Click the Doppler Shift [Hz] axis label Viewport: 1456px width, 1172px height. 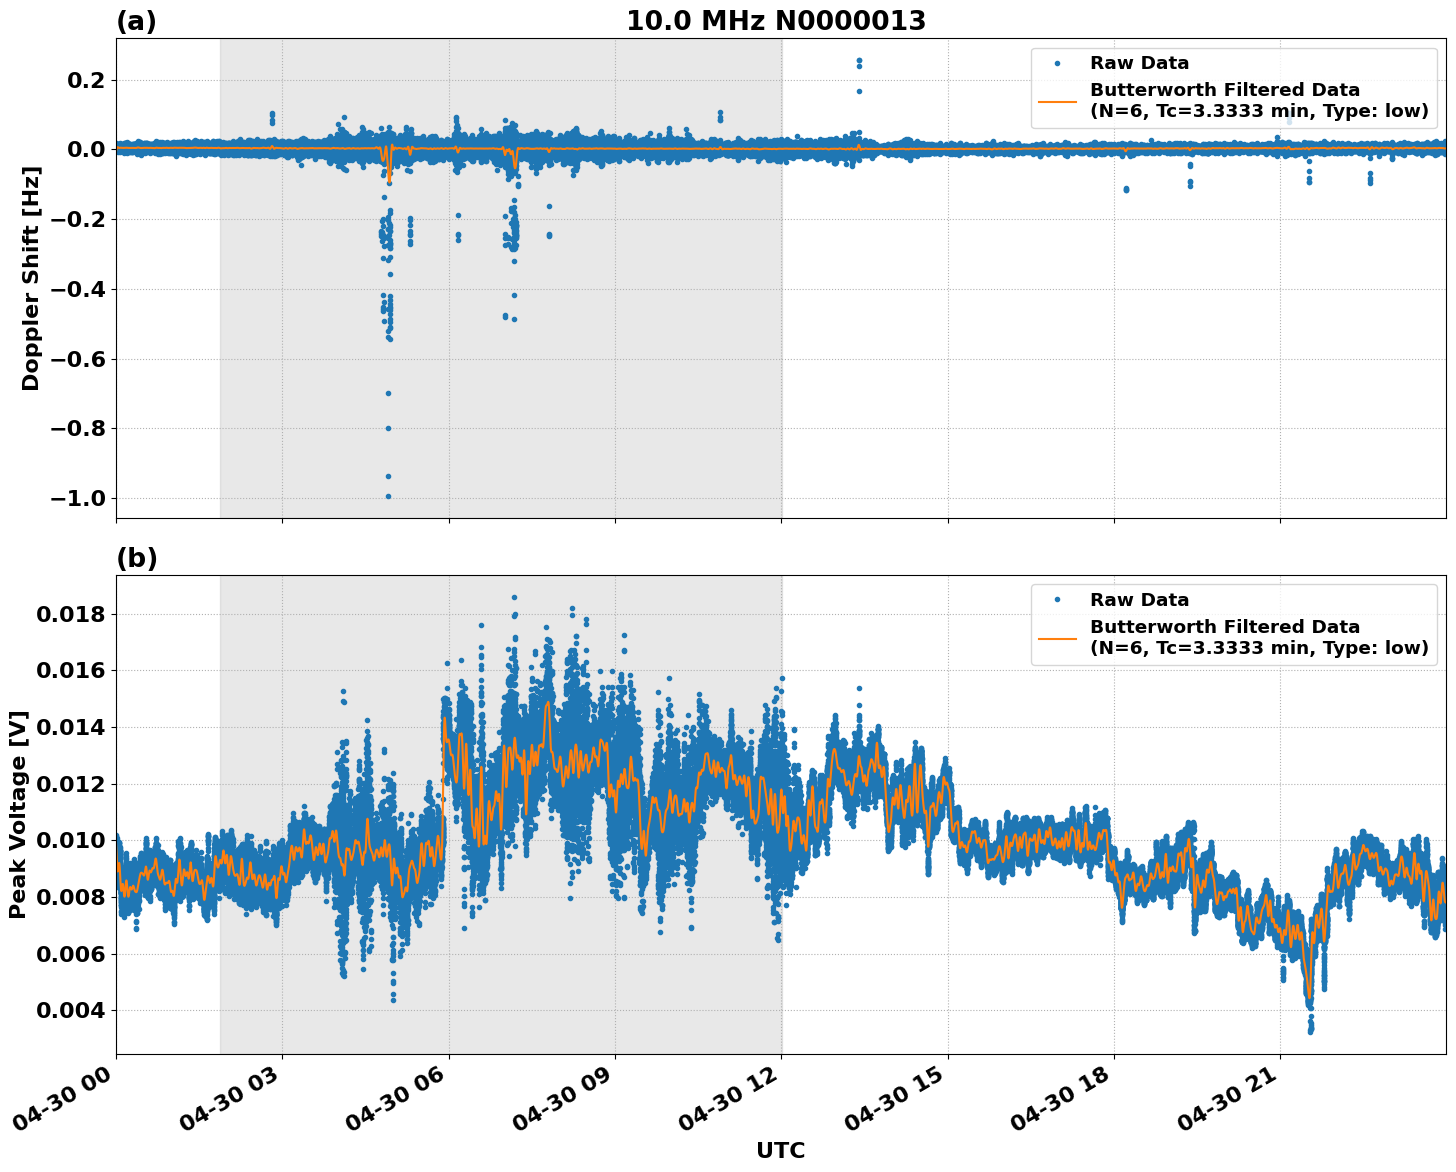30,278
